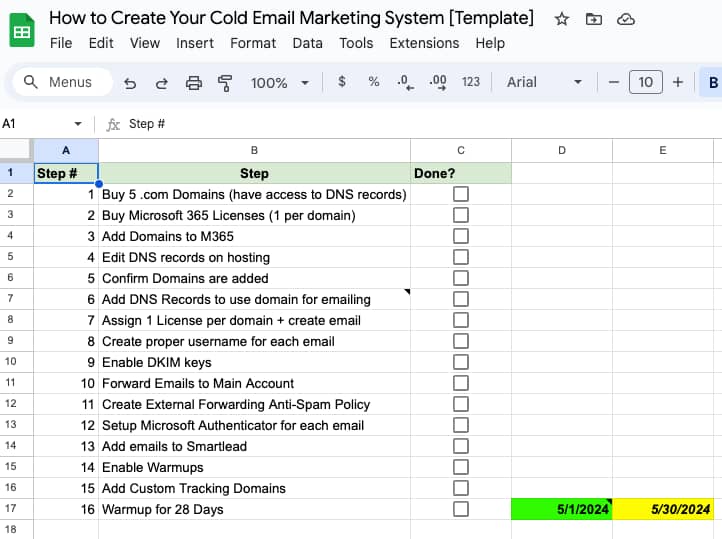The width and height of the screenshot is (722, 539).
Task: Open the File menu
Action: tap(61, 43)
